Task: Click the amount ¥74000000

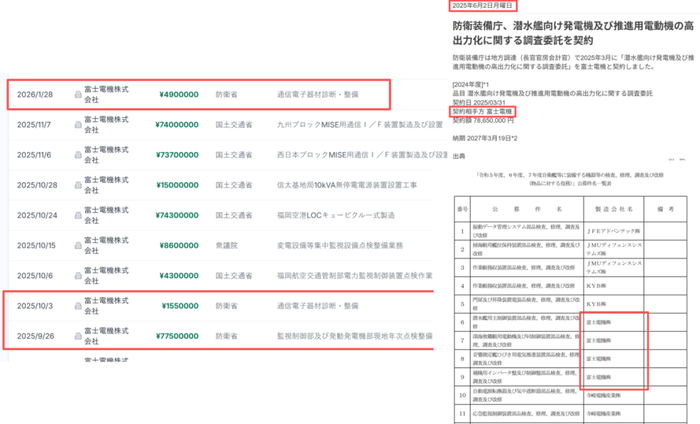Action: click(x=177, y=125)
